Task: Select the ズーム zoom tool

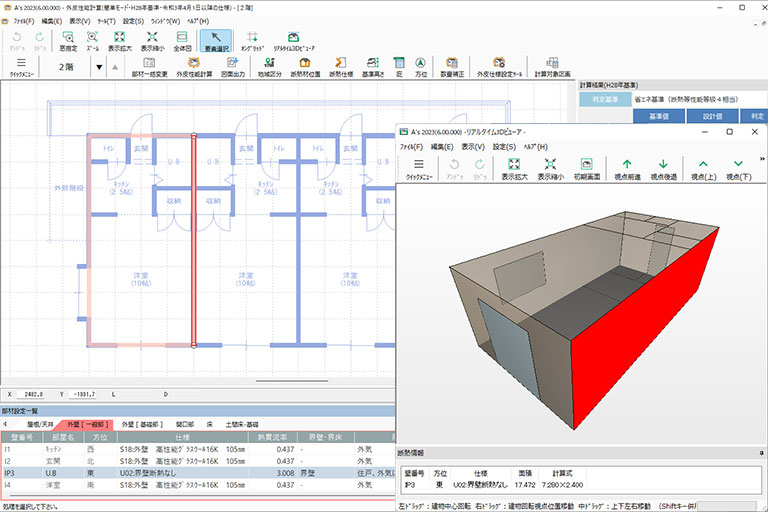Action: [x=92, y=41]
